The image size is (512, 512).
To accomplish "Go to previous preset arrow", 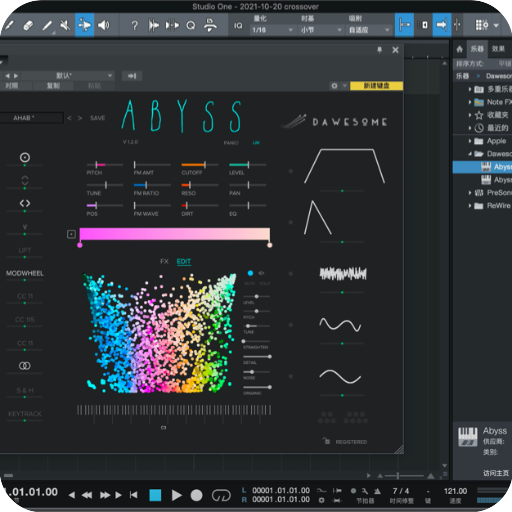I will [x=69, y=118].
